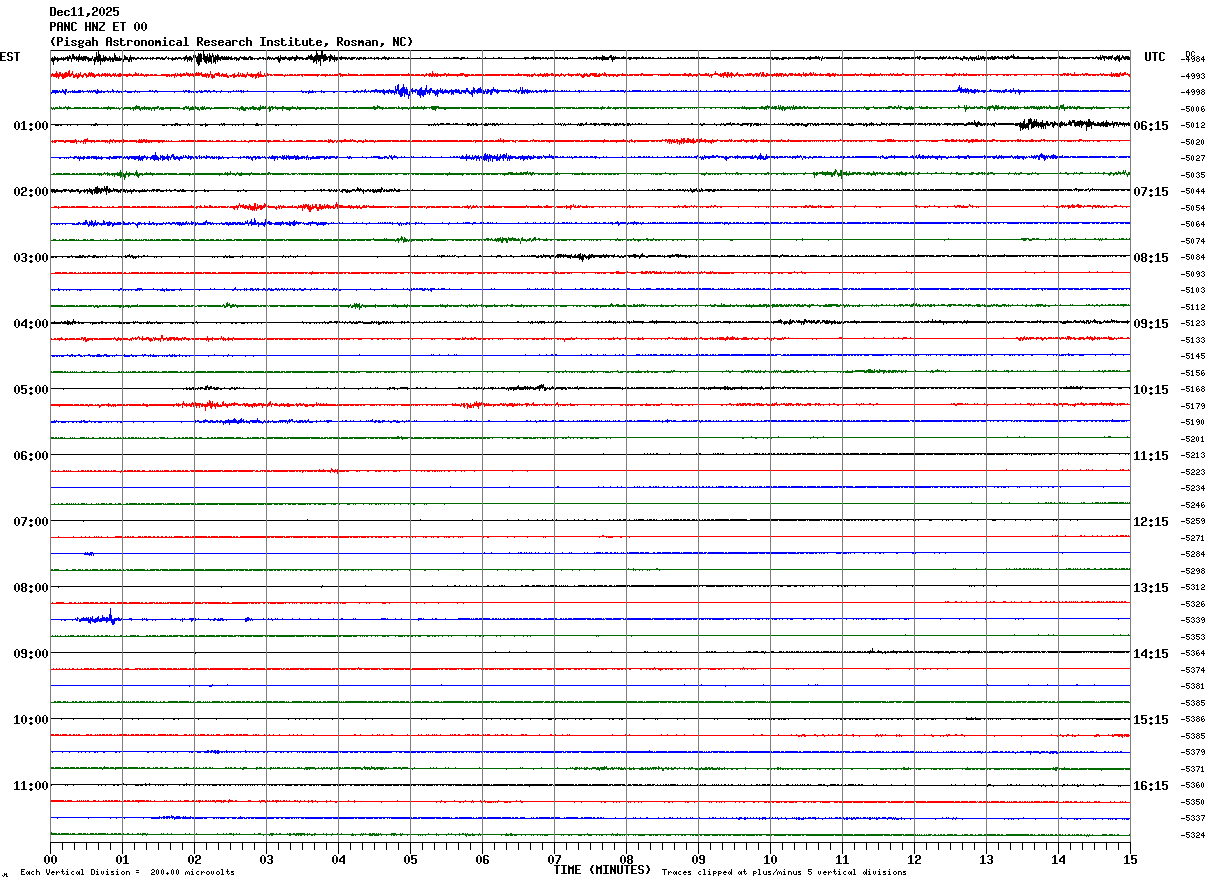Click the "06:00" EST hour label
This screenshot has width=1210, height=886.
click(x=31, y=456)
